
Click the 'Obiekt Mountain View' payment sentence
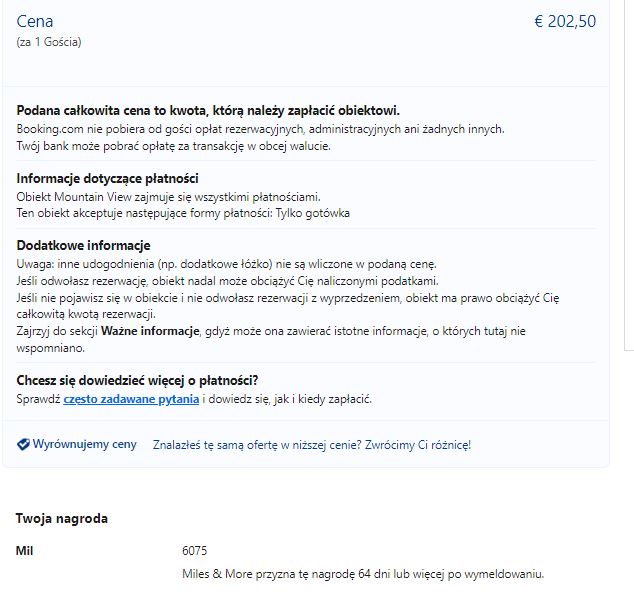pos(168,197)
